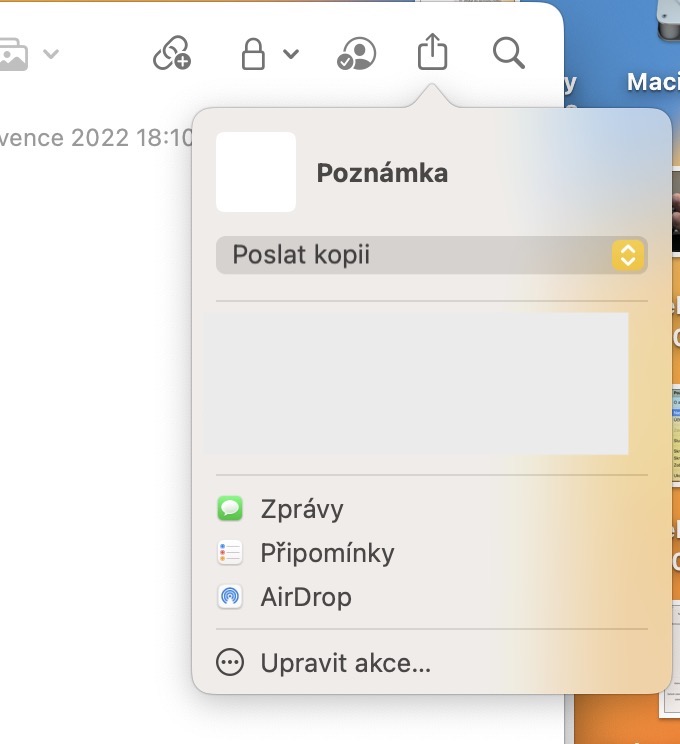Click the media photo icon in toolbar
This screenshot has height=744, width=680.
pyautogui.click(x=14, y=54)
